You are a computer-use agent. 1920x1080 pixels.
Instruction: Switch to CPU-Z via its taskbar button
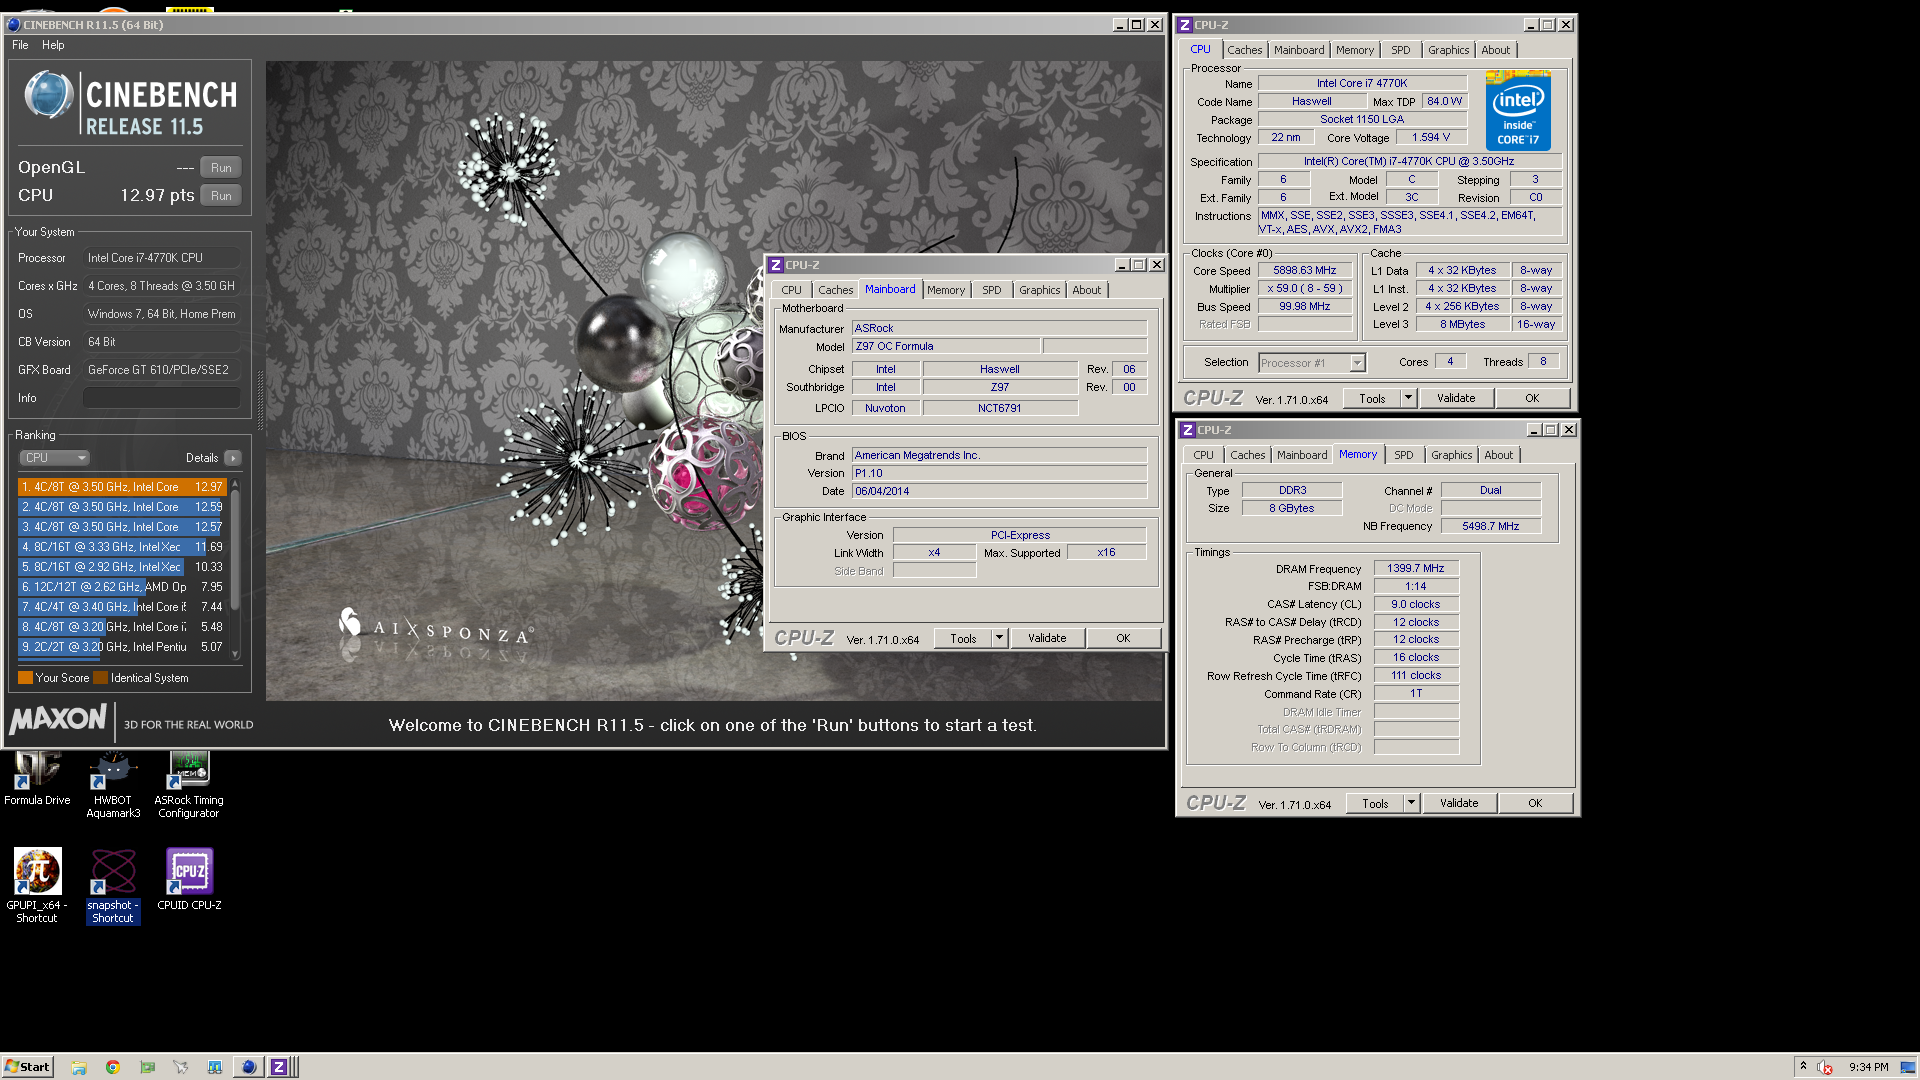[x=280, y=1067]
